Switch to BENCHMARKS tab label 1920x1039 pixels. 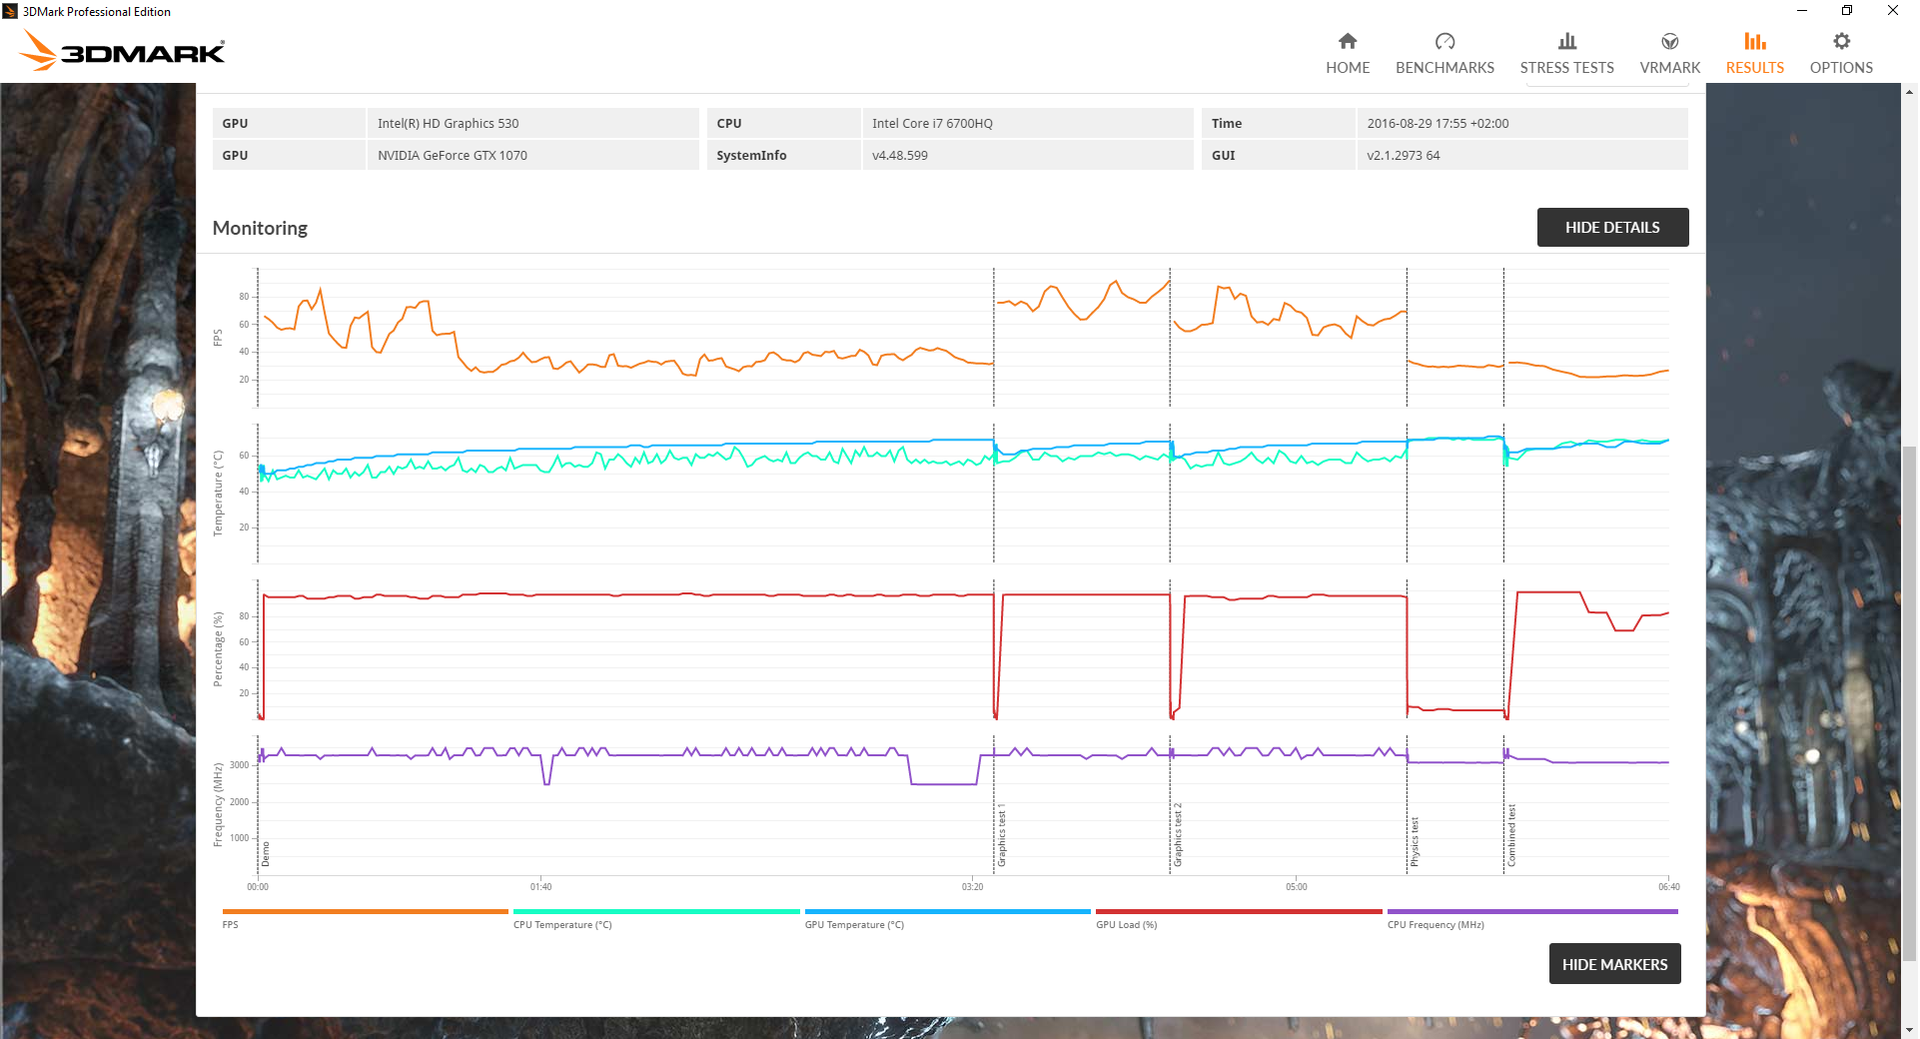pyautogui.click(x=1444, y=68)
